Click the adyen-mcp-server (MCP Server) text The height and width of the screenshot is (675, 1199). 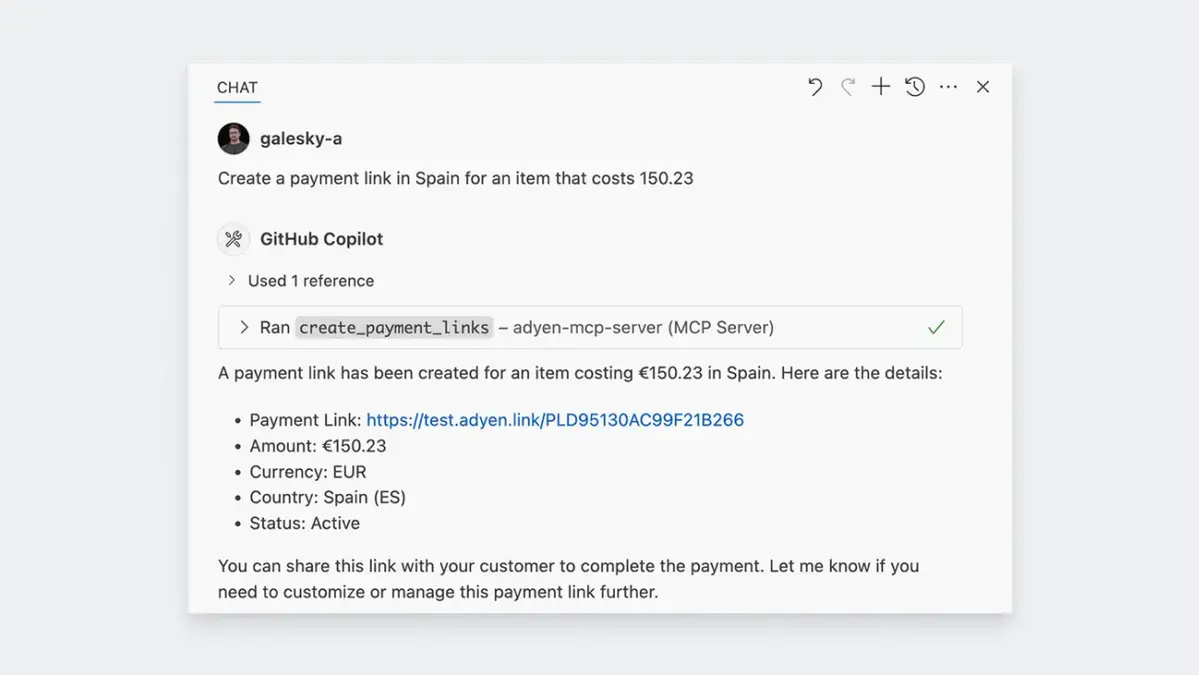point(643,327)
